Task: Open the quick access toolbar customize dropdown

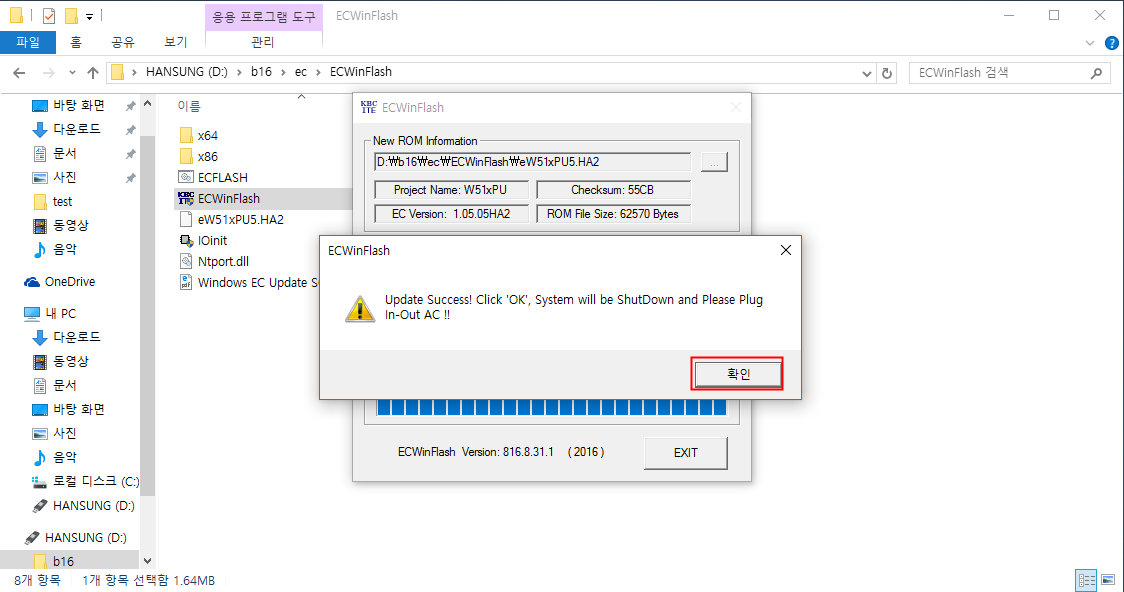Action: tap(90, 16)
